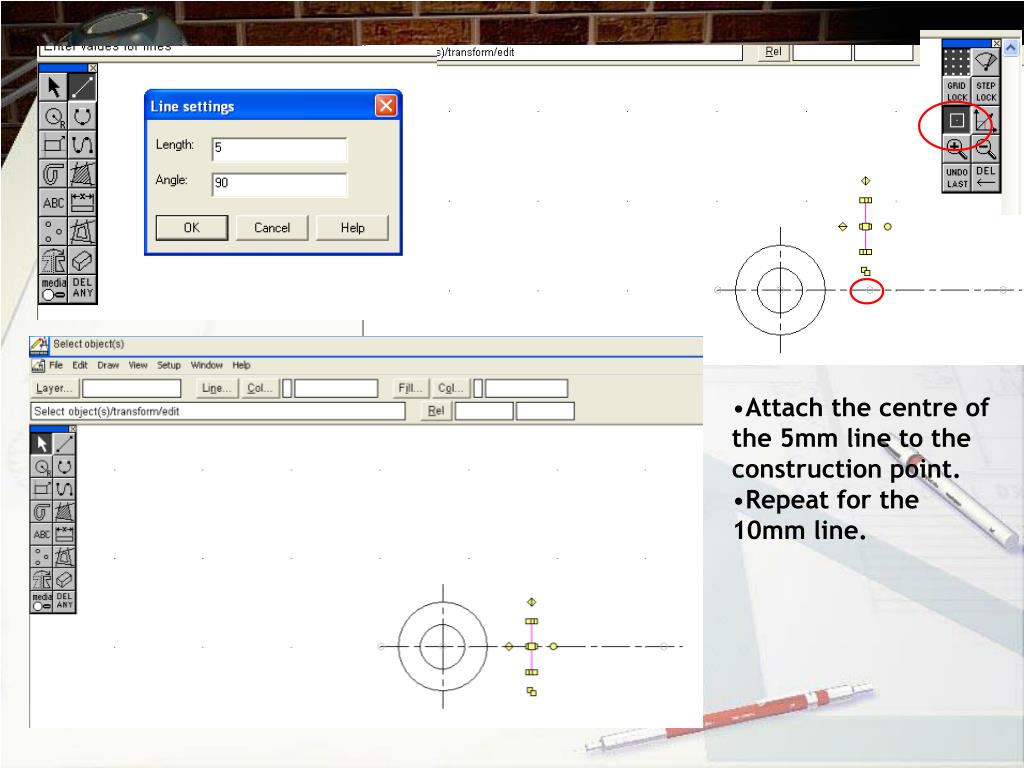1024x768 pixels.
Task: Close the Line settings dialog
Action: 386,105
